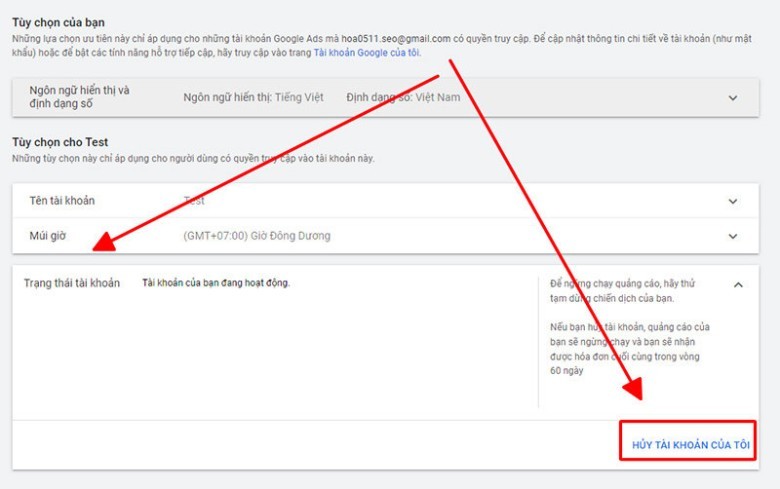Image resolution: width=780 pixels, height=489 pixels.
Task: Click the Định dạng số: Việt Nam value
Action: 403,98
